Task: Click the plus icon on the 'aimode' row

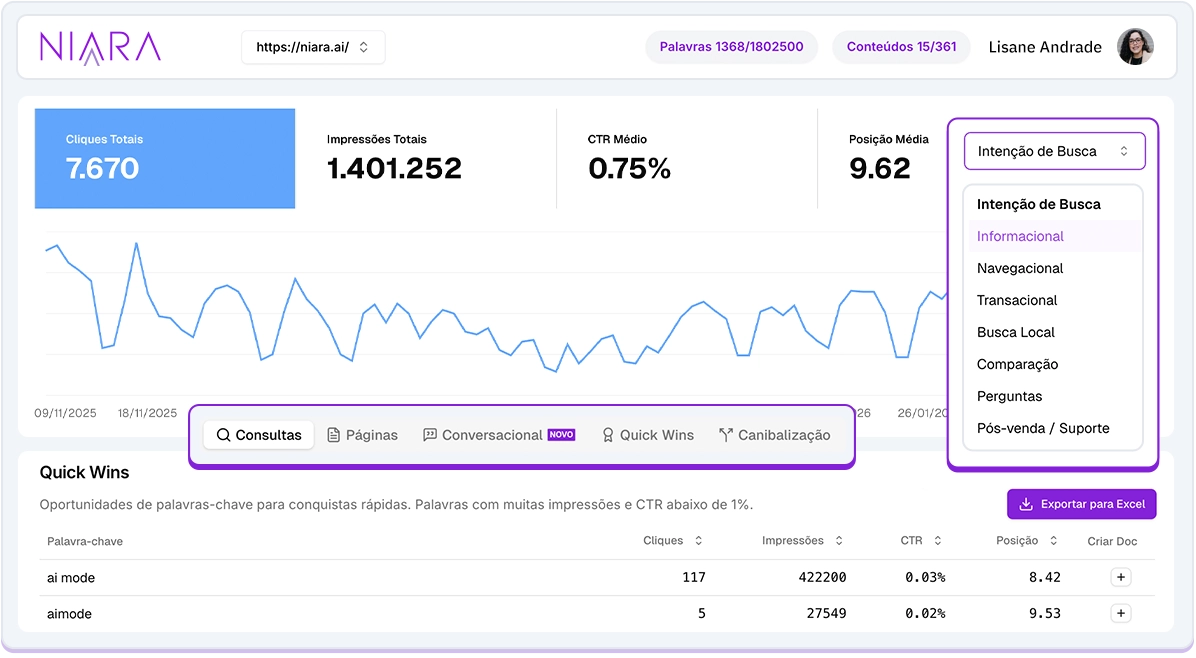Action: tap(1121, 613)
